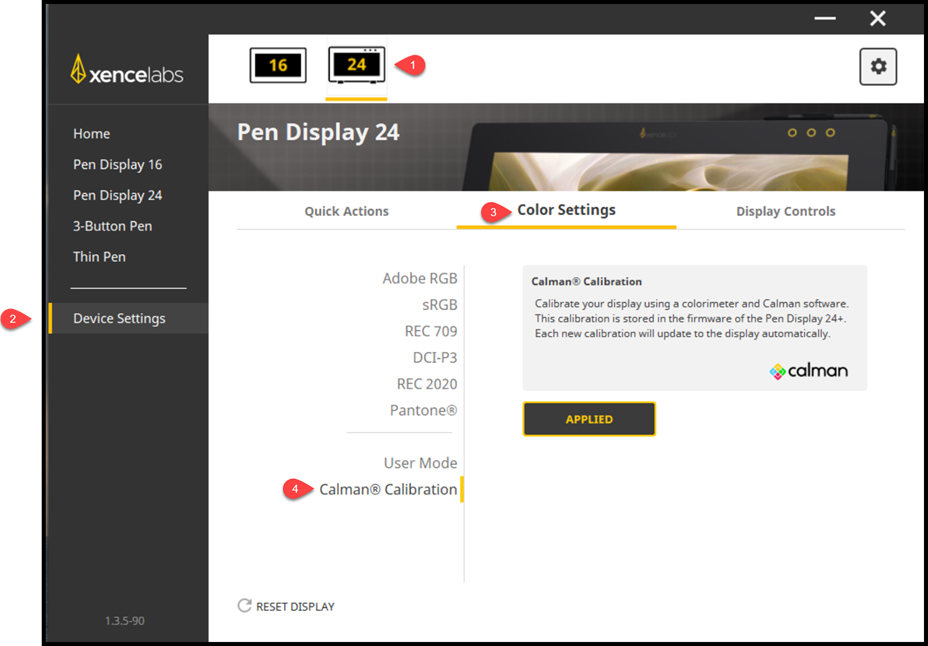Switch to the Quick Actions tab
The width and height of the screenshot is (928, 646).
click(347, 211)
